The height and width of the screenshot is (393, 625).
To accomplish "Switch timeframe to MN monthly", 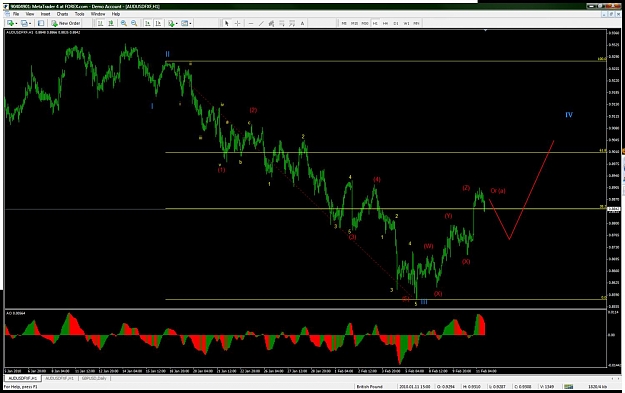I will [416, 24].
